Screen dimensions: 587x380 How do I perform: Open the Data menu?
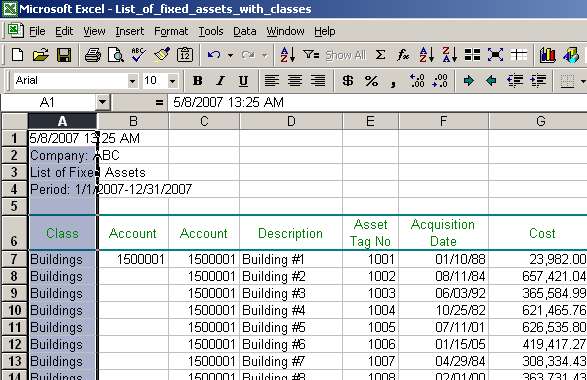[244, 31]
